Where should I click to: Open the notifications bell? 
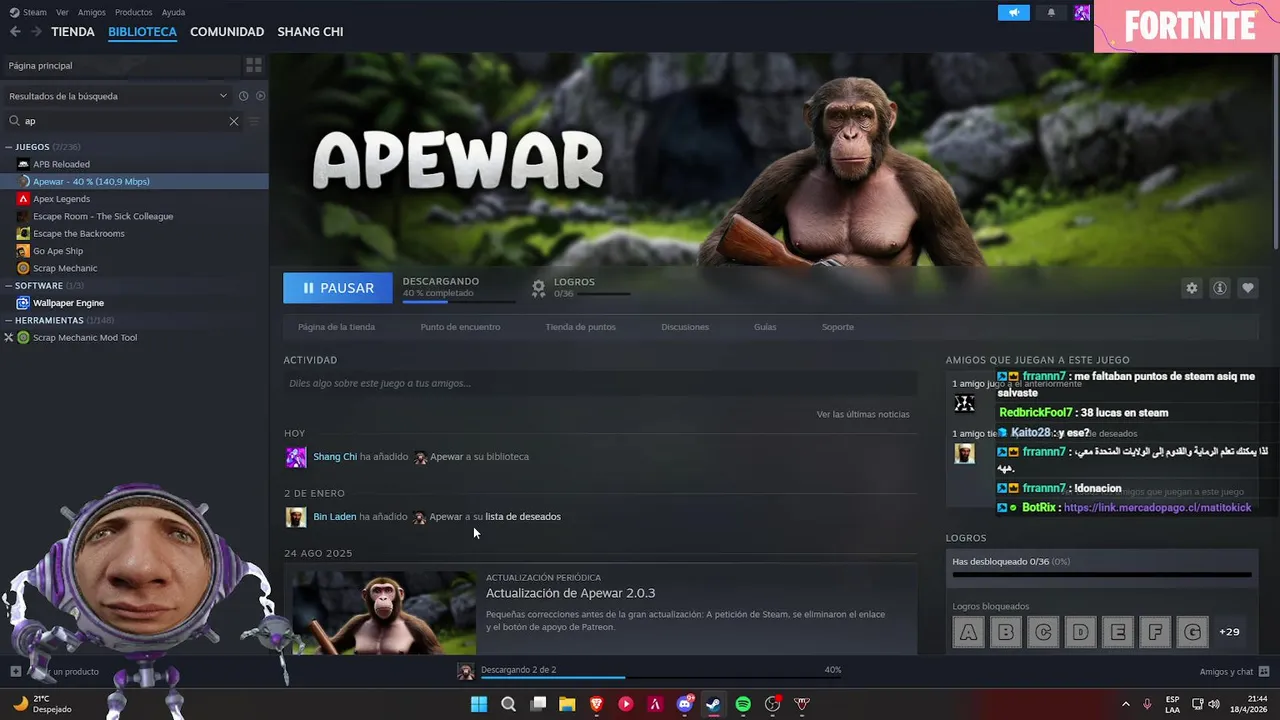pos(1051,13)
